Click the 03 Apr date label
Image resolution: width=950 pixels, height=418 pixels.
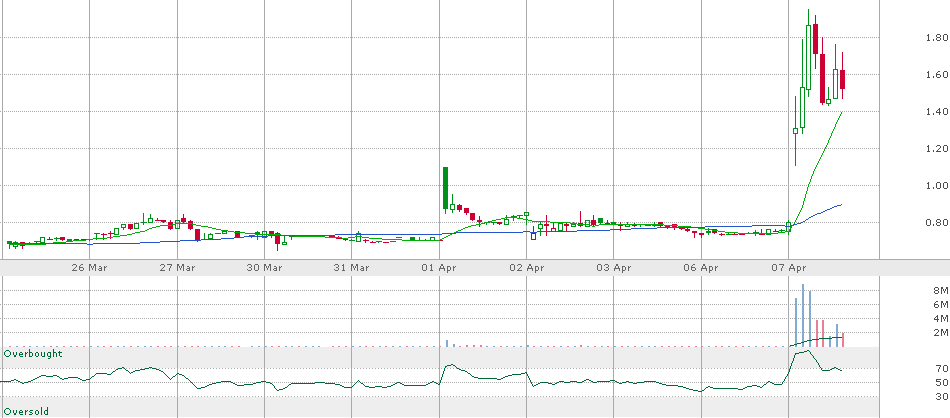[613, 267]
